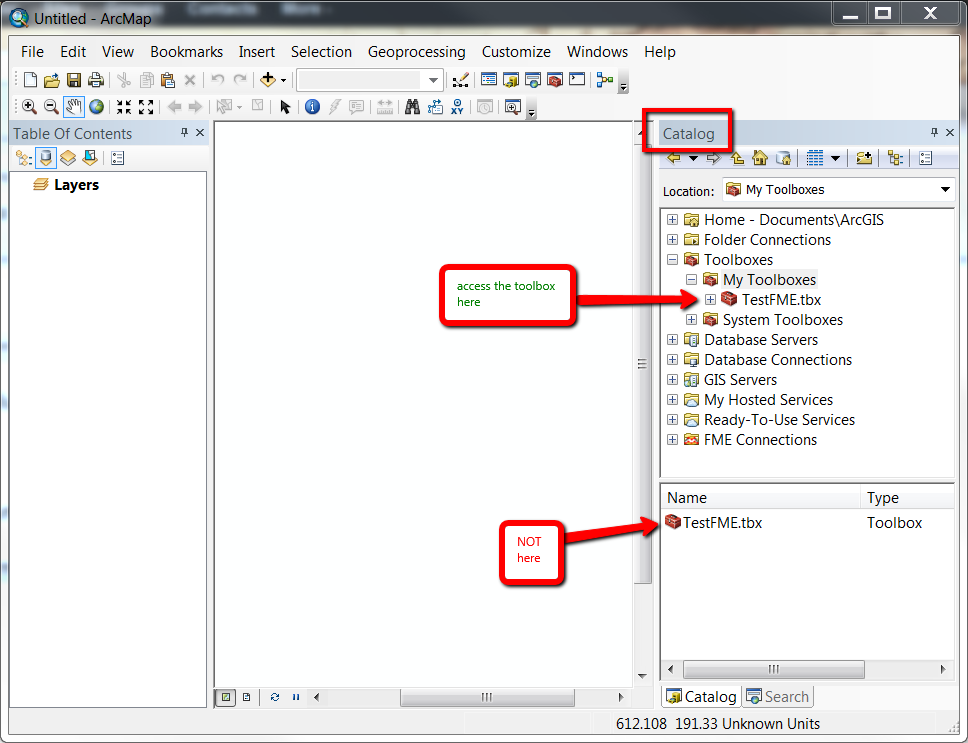Expand the Folder Connections node
968x743 pixels.
point(672,239)
